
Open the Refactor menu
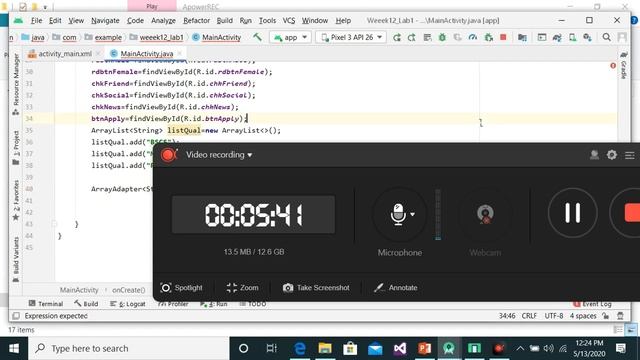[196, 20]
